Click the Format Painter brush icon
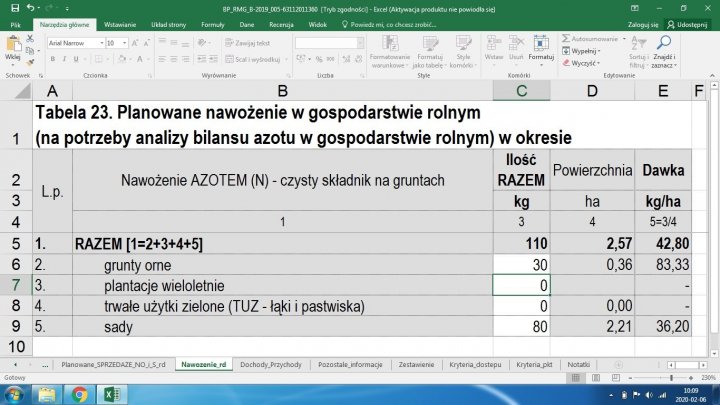This screenshot has width=720, height=405. pos(30,62)
